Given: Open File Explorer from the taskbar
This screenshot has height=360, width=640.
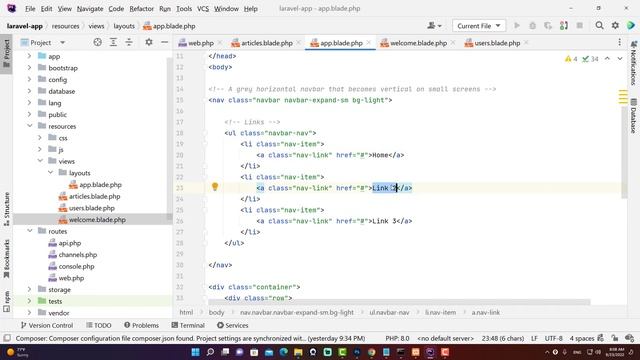Looking at the screenshot, I should [x=298, y=352].
